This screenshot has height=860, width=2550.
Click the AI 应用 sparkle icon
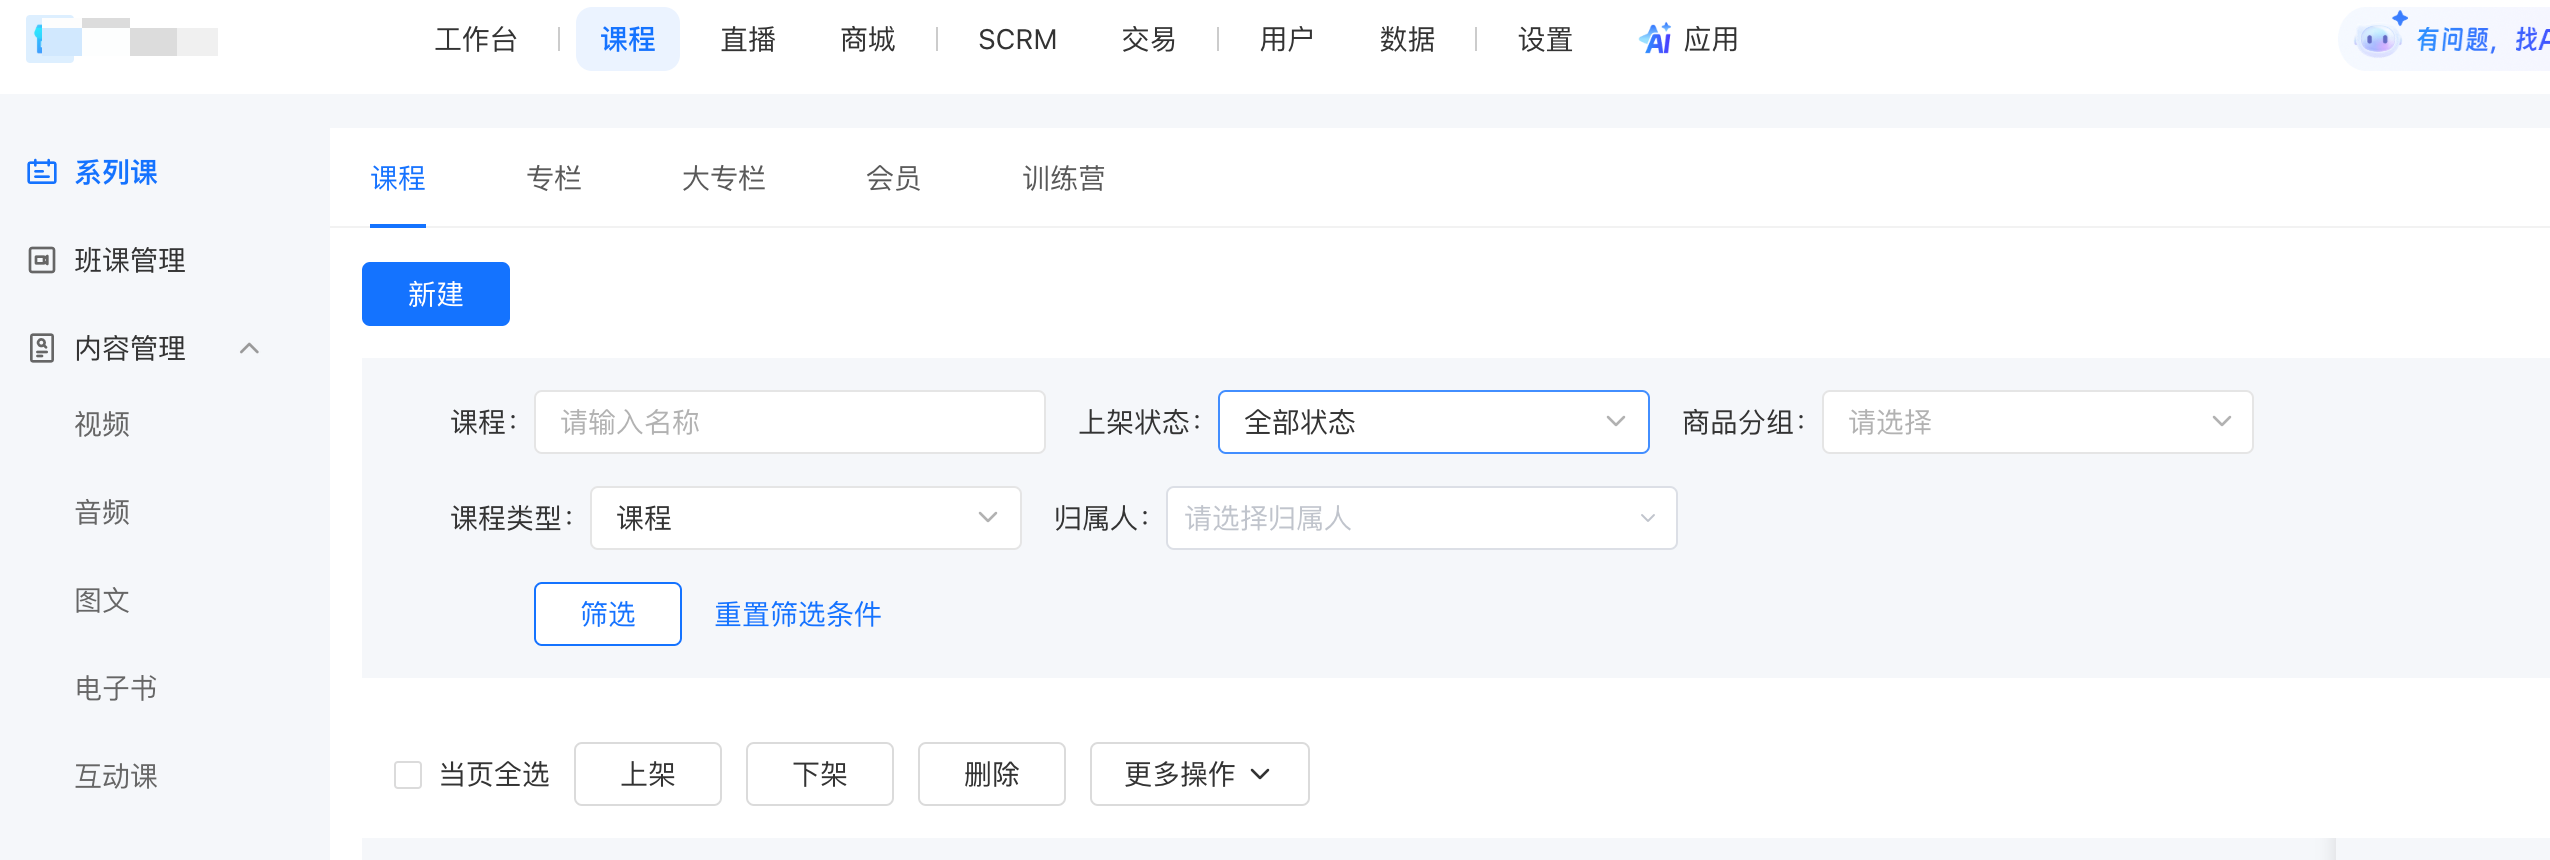pyautogui.click(x=1655, y=39)
